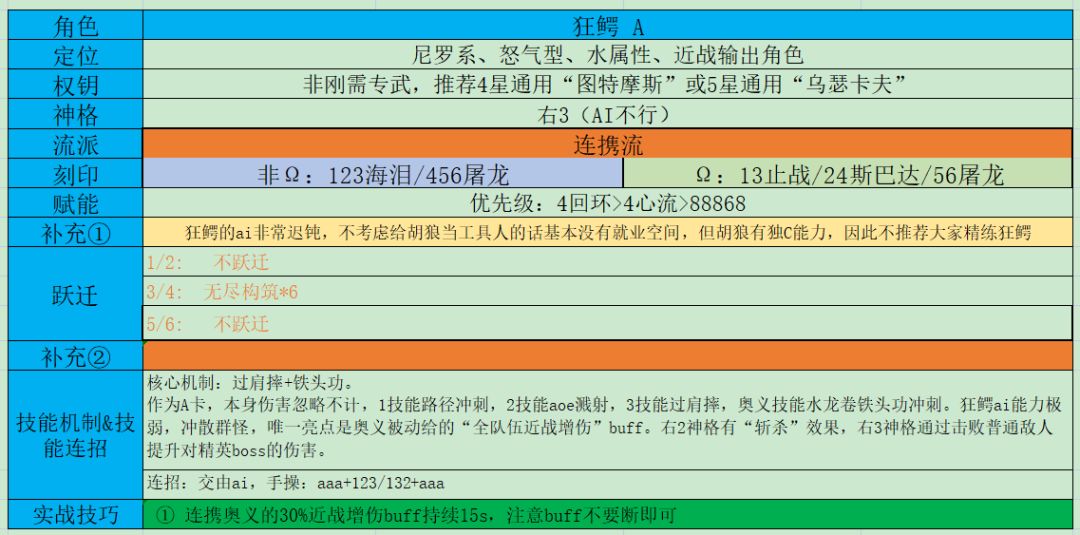Screen dimensions: 1080x535
Task: Click the 核心机制：过肩摔+铁头功 description cell
Action: click(x=608, y=420)
